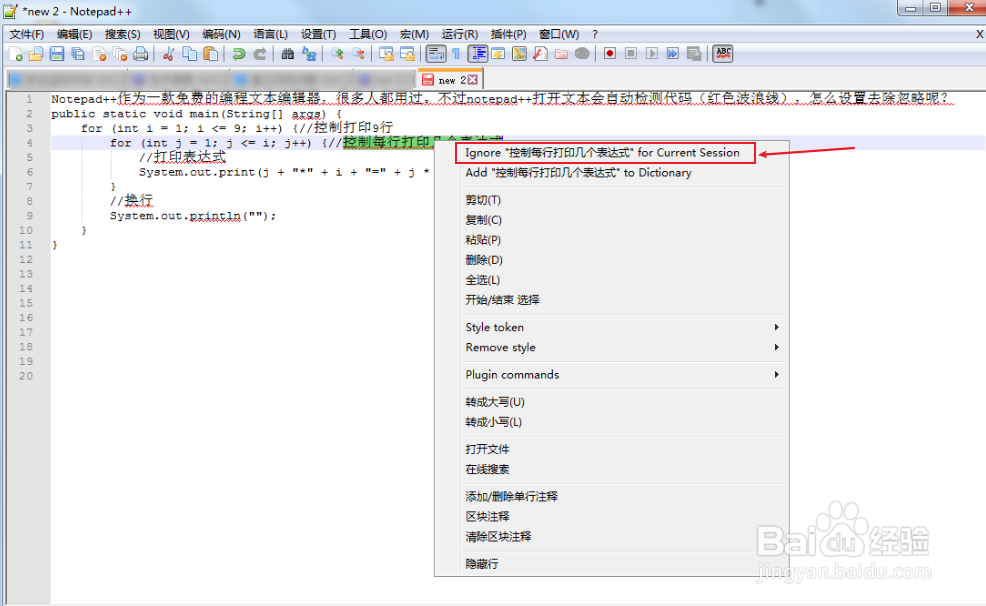Screen dimensions: 986x606
Task: Click the Start macro recording red dot
Action: [x=609, y=54]
